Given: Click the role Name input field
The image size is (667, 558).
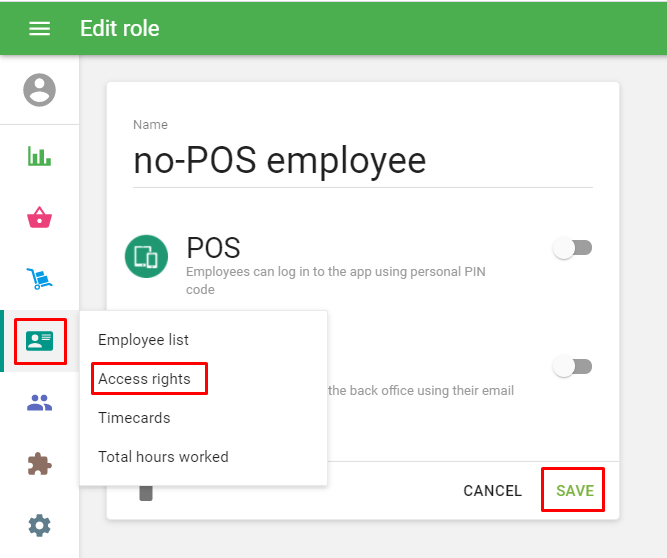Looking at the screenshot, I should [362, 161].
